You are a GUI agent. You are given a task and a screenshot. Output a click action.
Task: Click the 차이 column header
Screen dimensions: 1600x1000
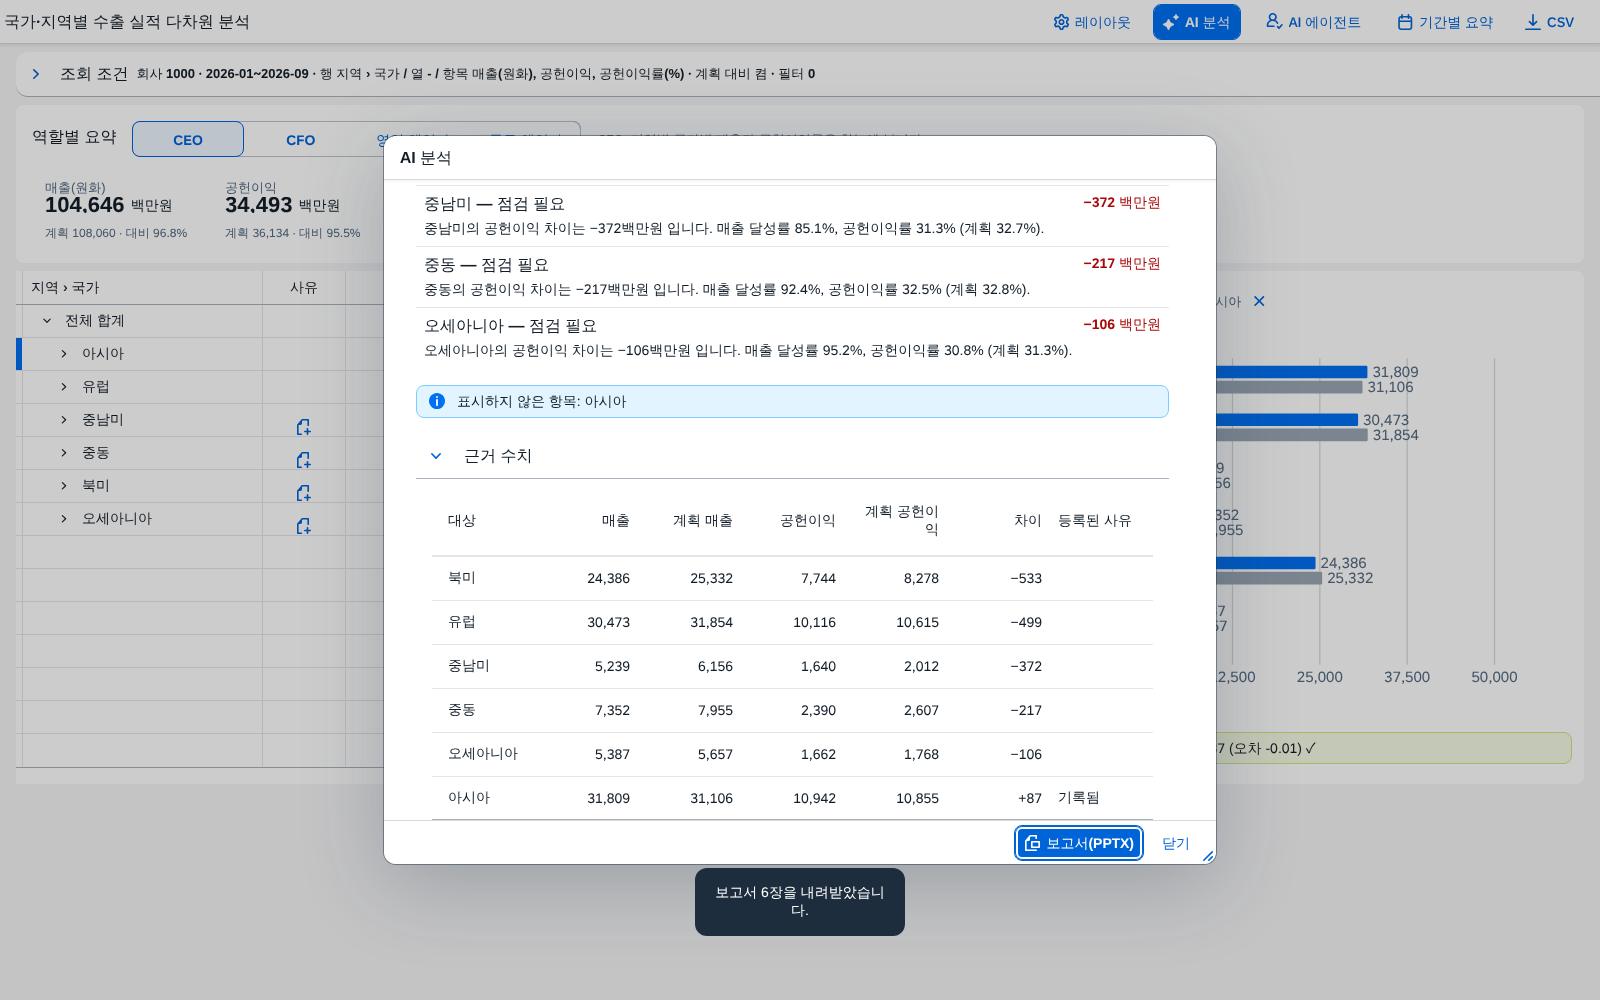coord(1028,520)
